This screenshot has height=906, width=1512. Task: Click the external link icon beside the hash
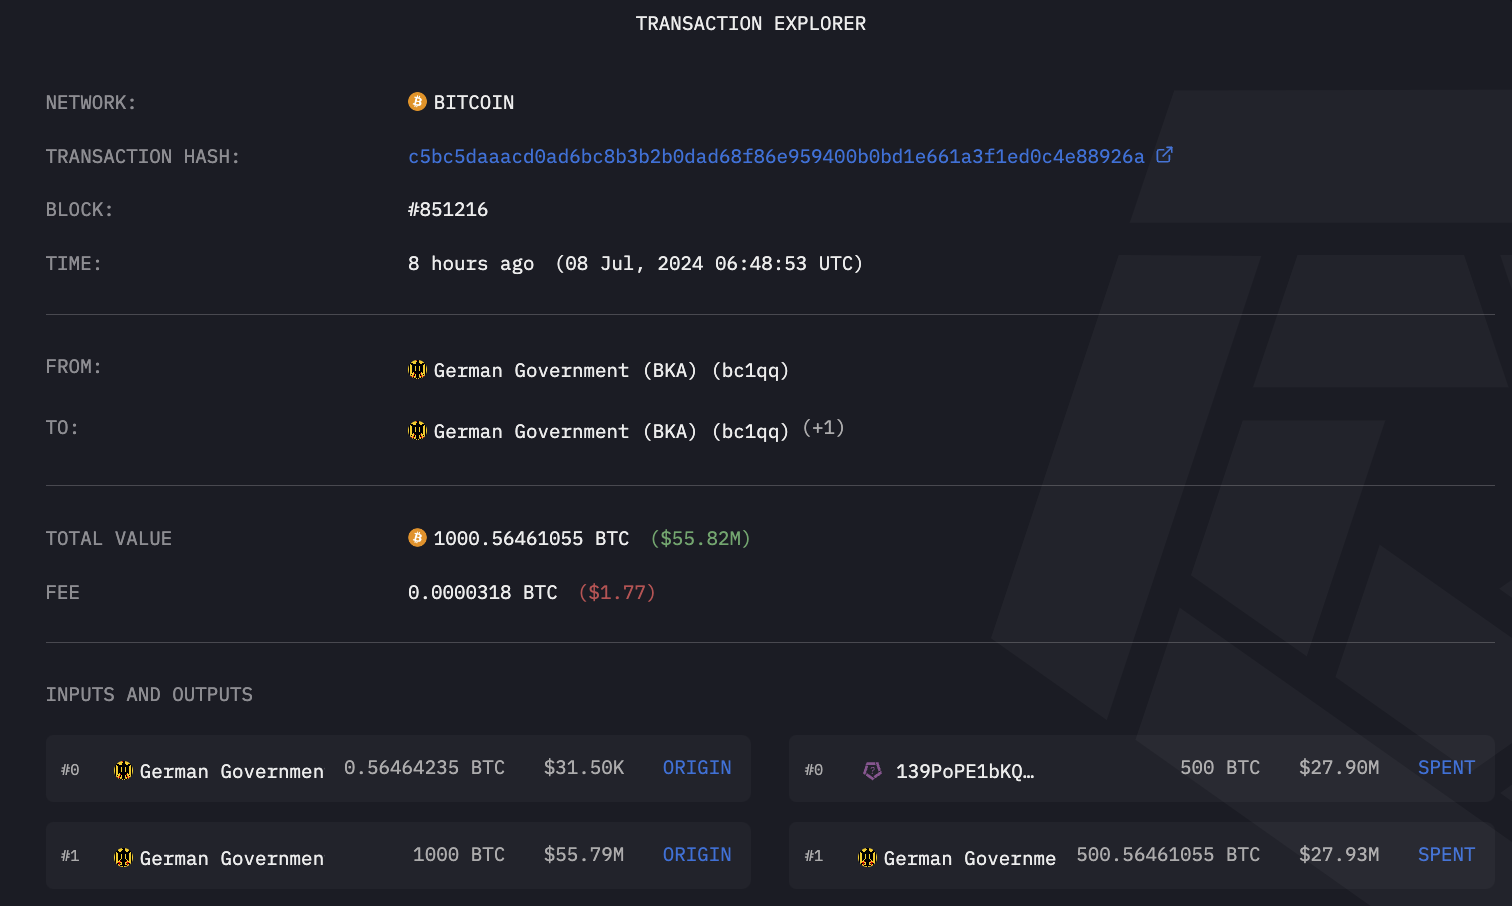pyautogui.click(x=1164, y=155)
